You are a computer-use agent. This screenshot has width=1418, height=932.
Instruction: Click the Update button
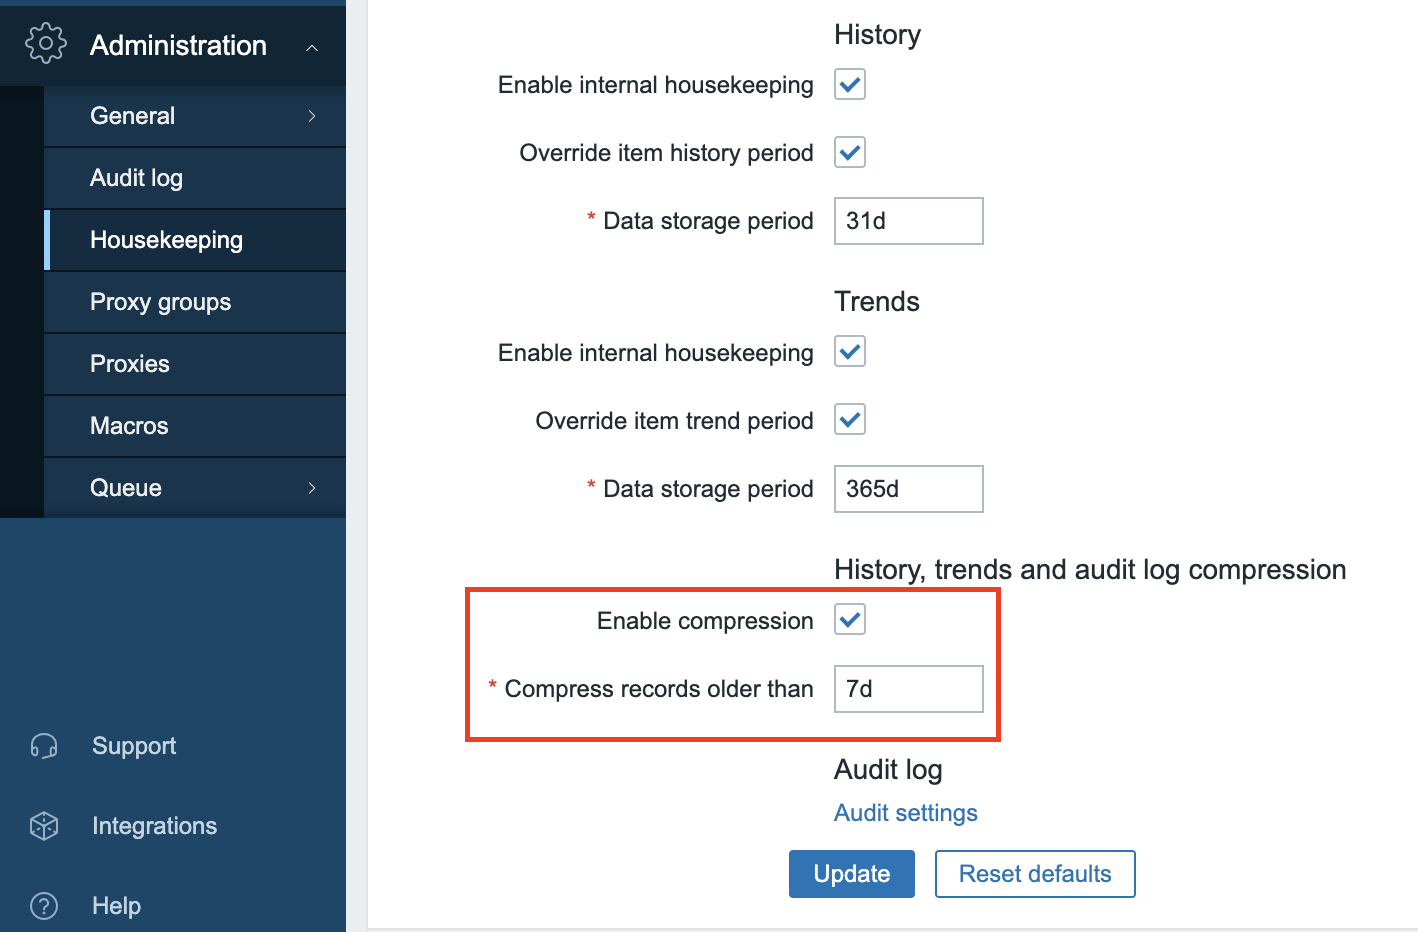coord(851,873)
